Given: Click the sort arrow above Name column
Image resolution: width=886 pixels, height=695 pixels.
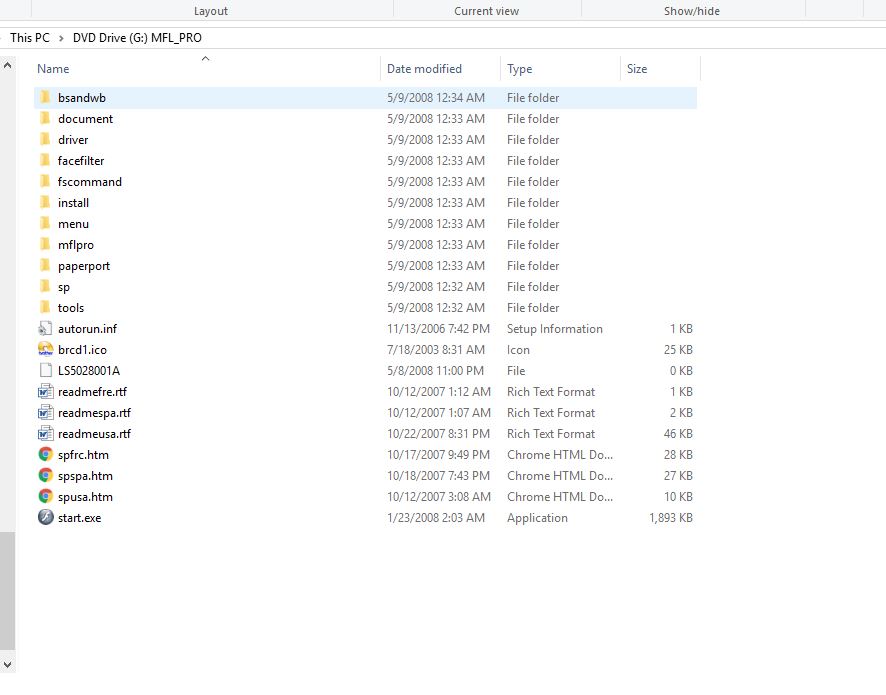Looking at the screenshot, I should [205, 59].
